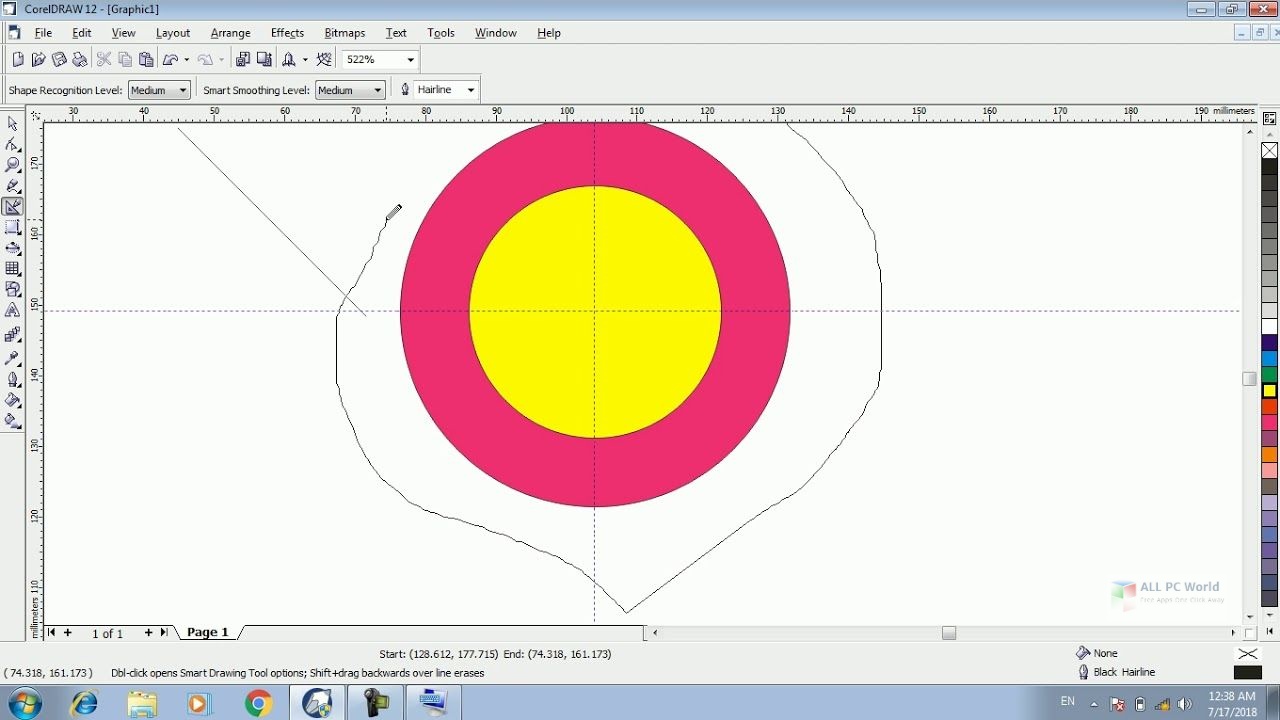Open the Windows Start button
This screenshot has width=1280, height=720.
(24, 703)
